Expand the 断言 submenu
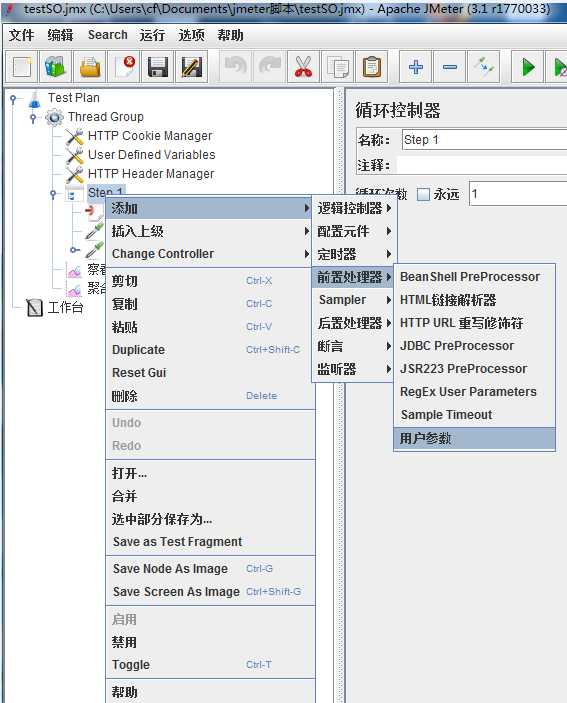Screen dimensions: 567x703 click(355, 346)
